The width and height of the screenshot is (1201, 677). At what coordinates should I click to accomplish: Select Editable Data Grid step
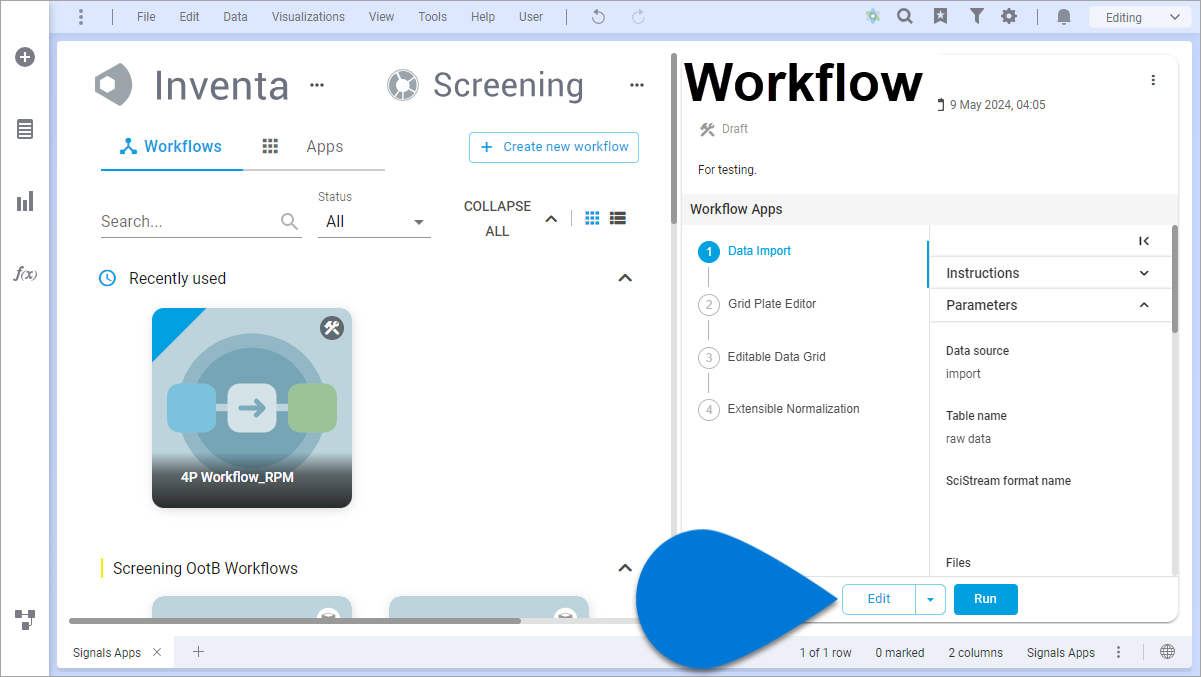pos(776,357)
